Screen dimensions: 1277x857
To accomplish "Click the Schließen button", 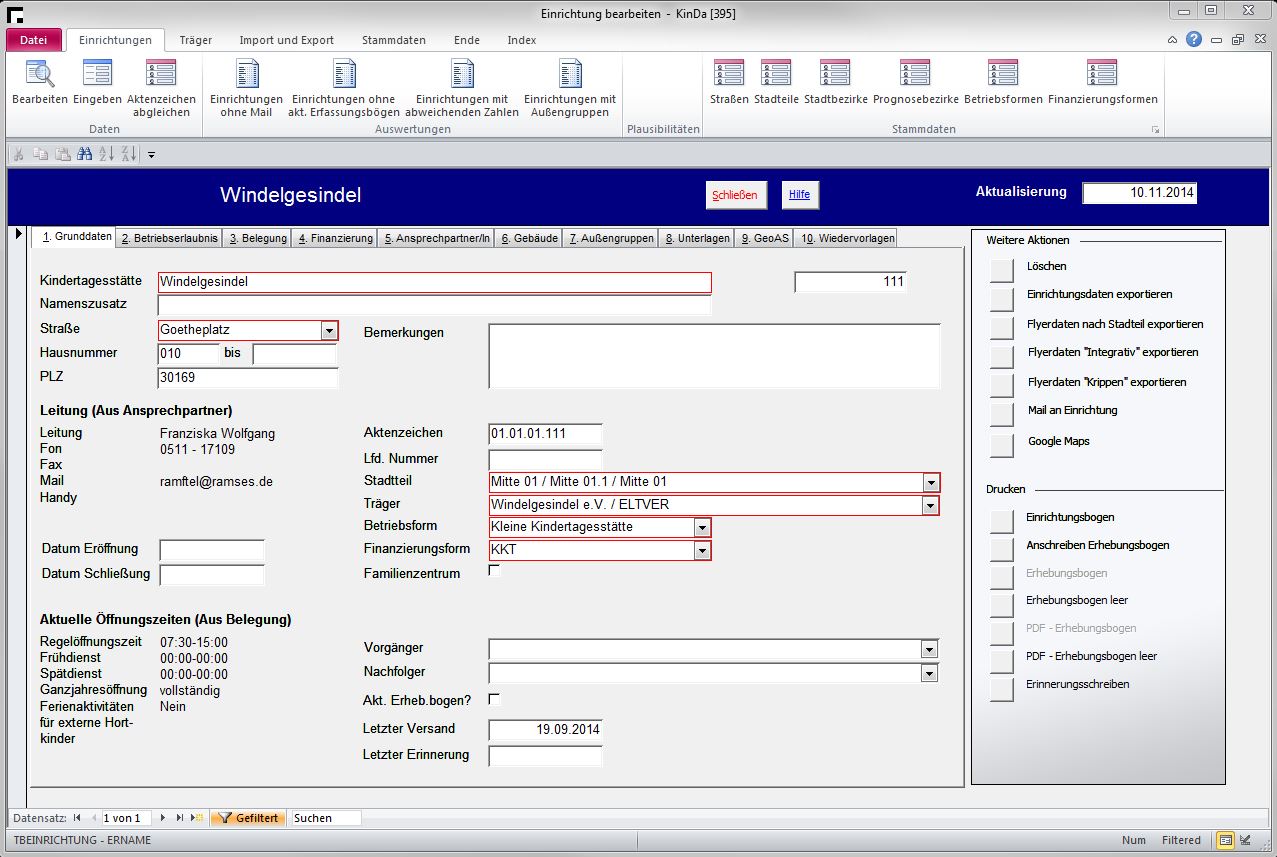I will pos(736,195).
